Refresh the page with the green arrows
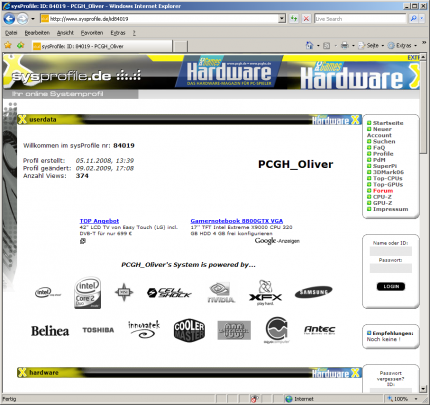Image resolution: width=430 pixels, height=405 pixels. click(294, 19)
